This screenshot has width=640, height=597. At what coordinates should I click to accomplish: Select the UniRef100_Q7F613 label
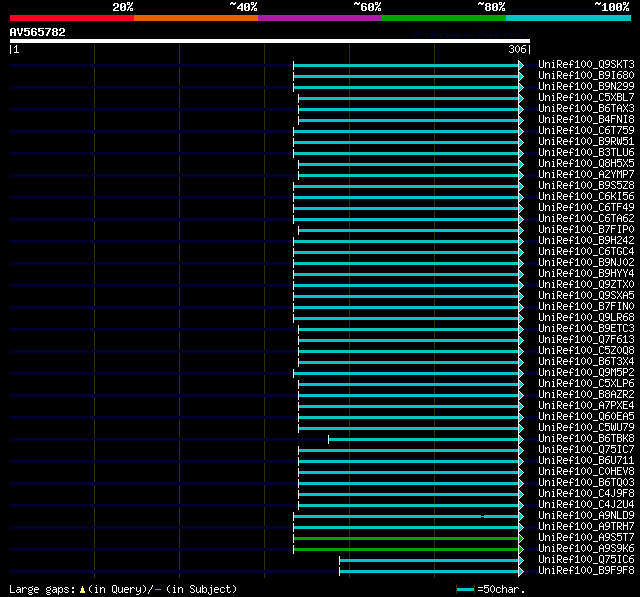(586, 340)
